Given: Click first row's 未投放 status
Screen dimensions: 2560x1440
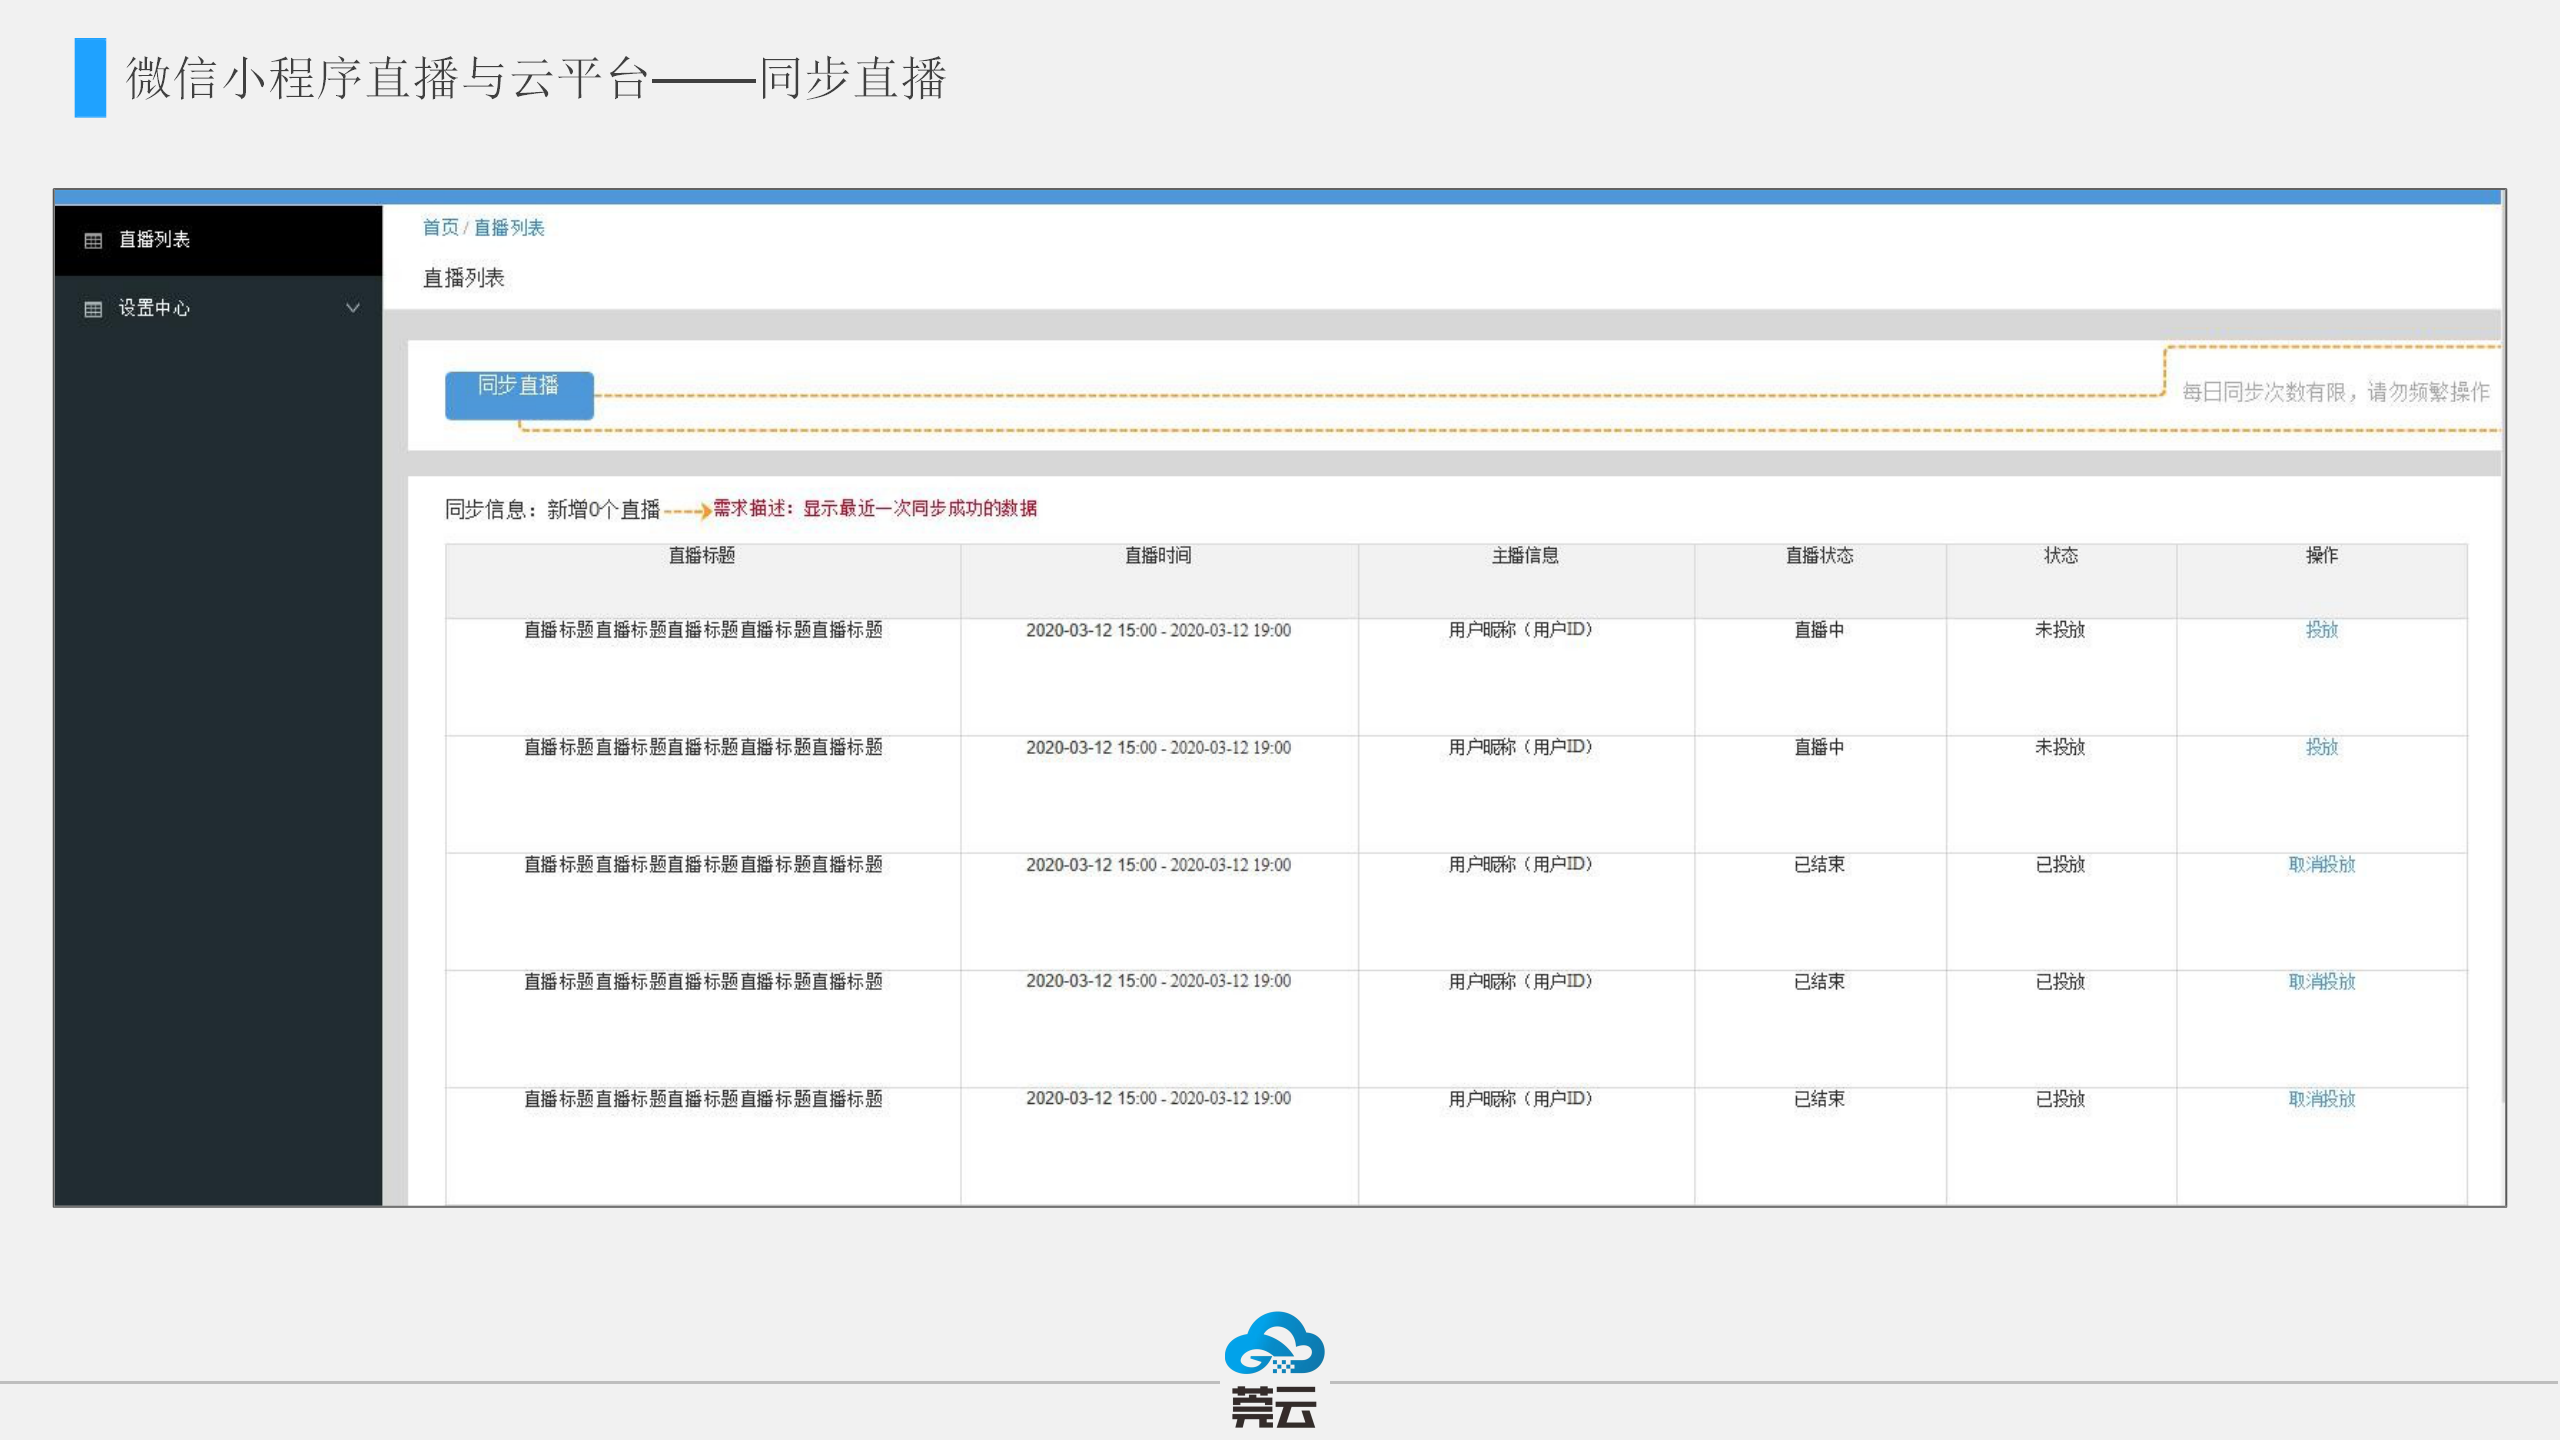Looking at the screenshot, I should click(x=2060, y=630).
